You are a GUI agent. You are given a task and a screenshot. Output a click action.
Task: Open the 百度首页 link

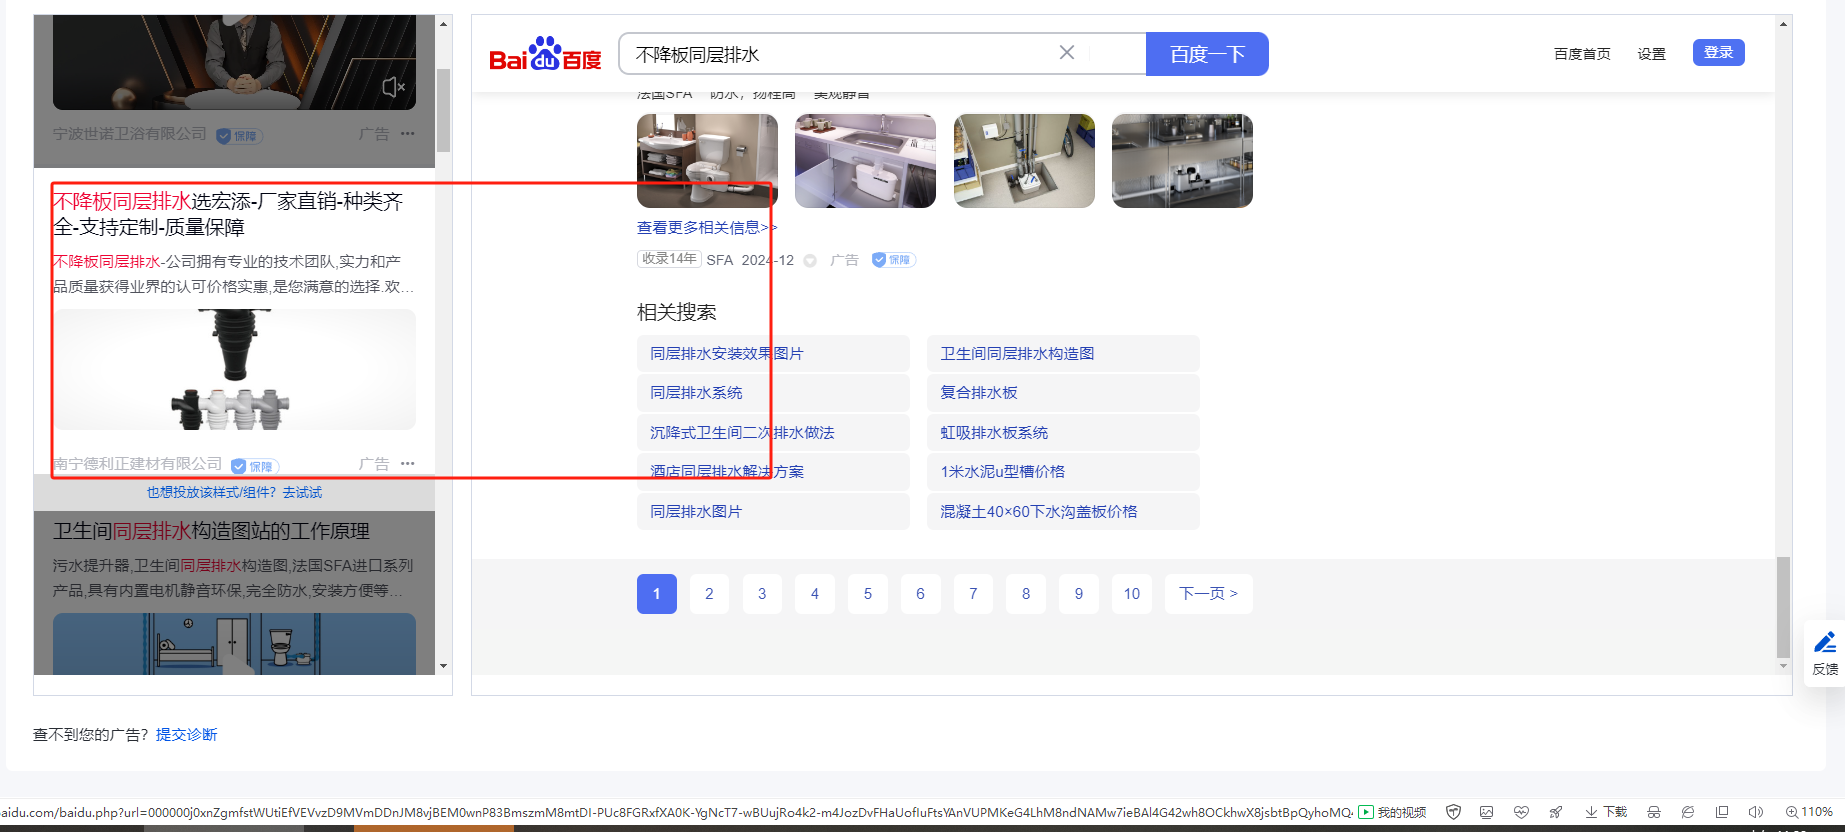tap(1582, 54)
